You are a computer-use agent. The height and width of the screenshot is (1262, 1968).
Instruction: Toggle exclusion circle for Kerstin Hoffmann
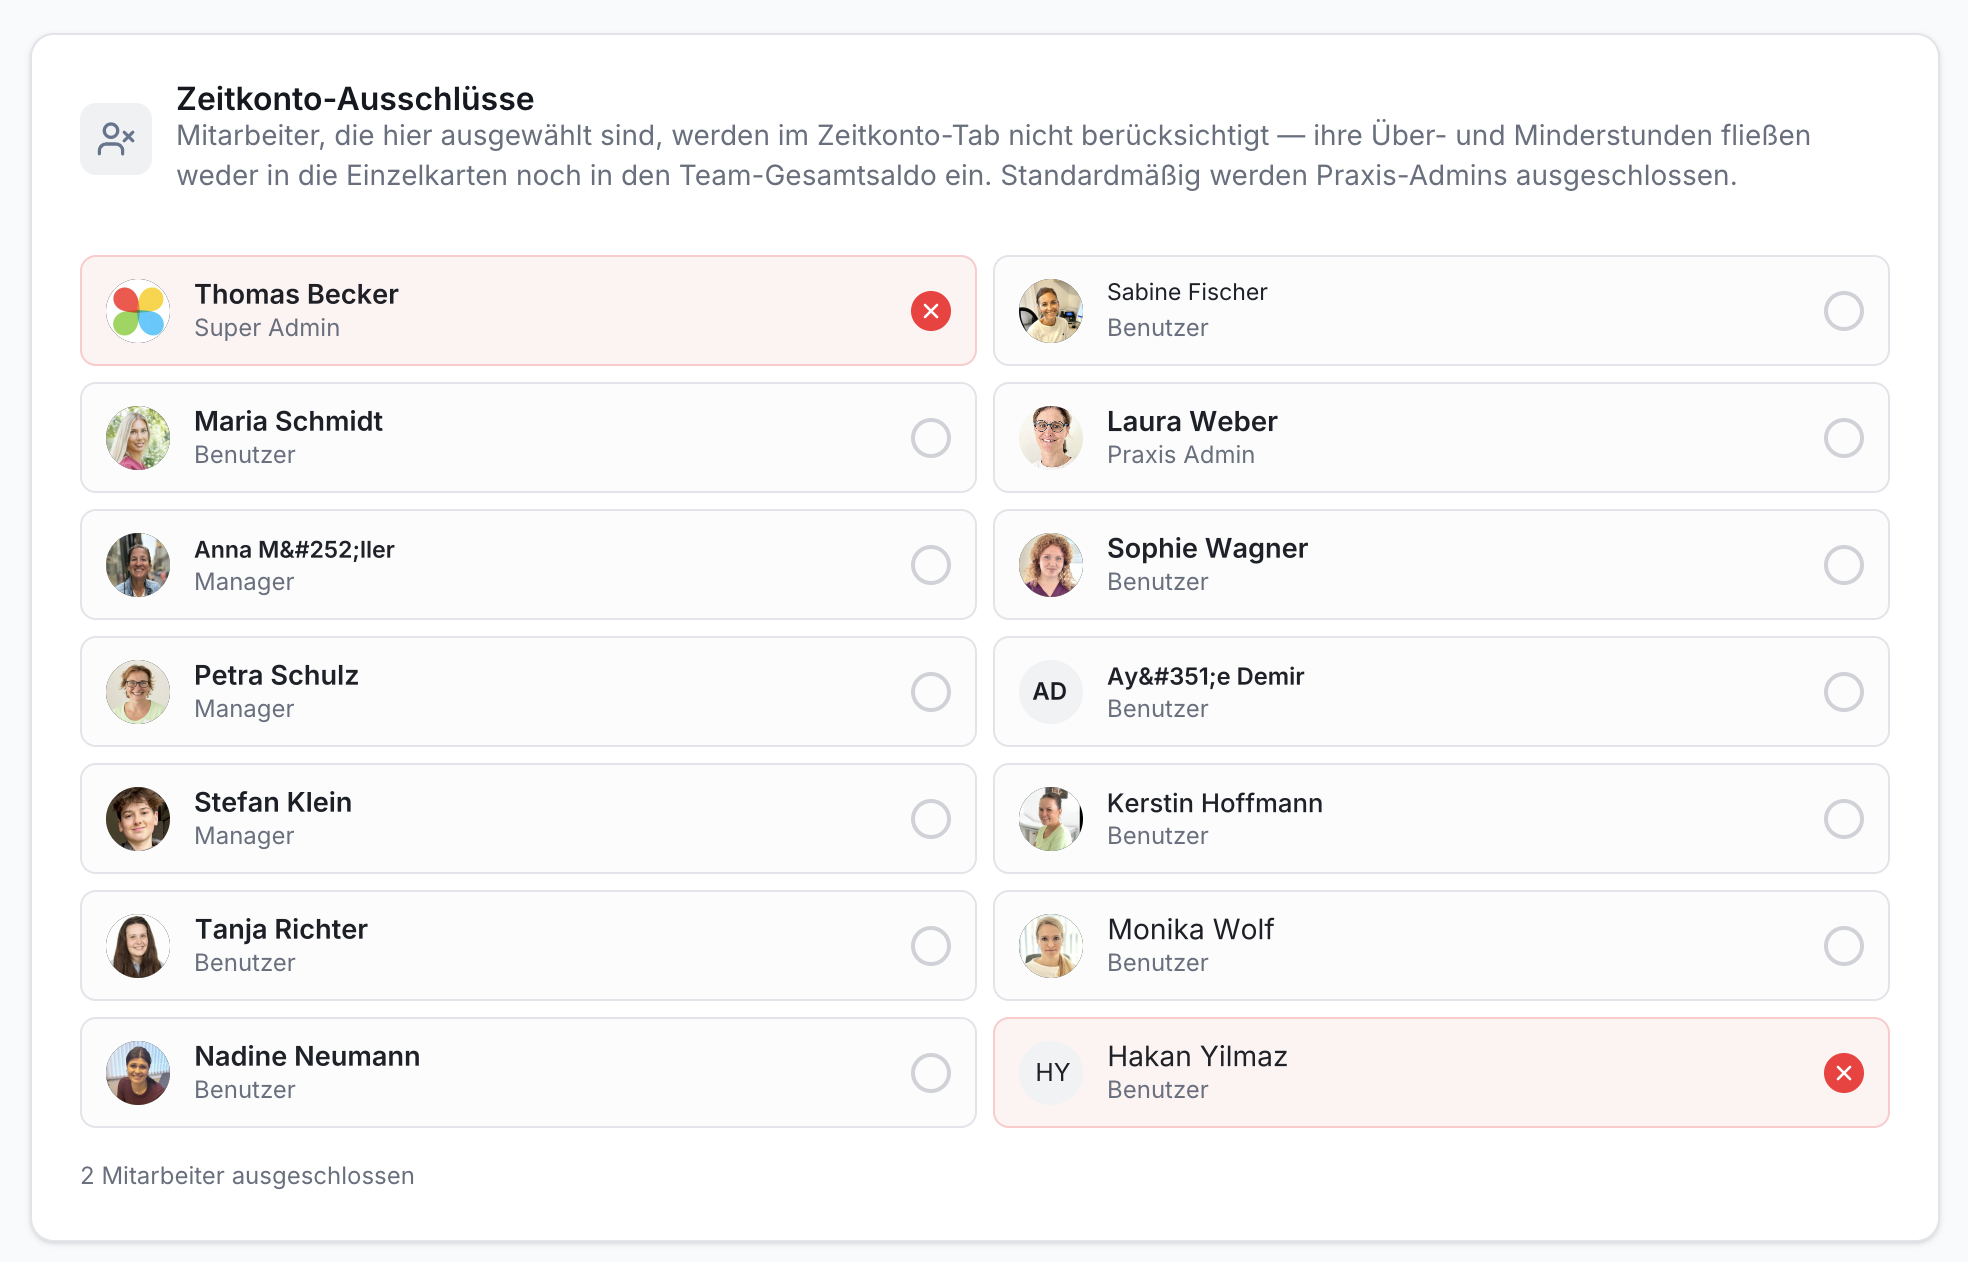1843,819
